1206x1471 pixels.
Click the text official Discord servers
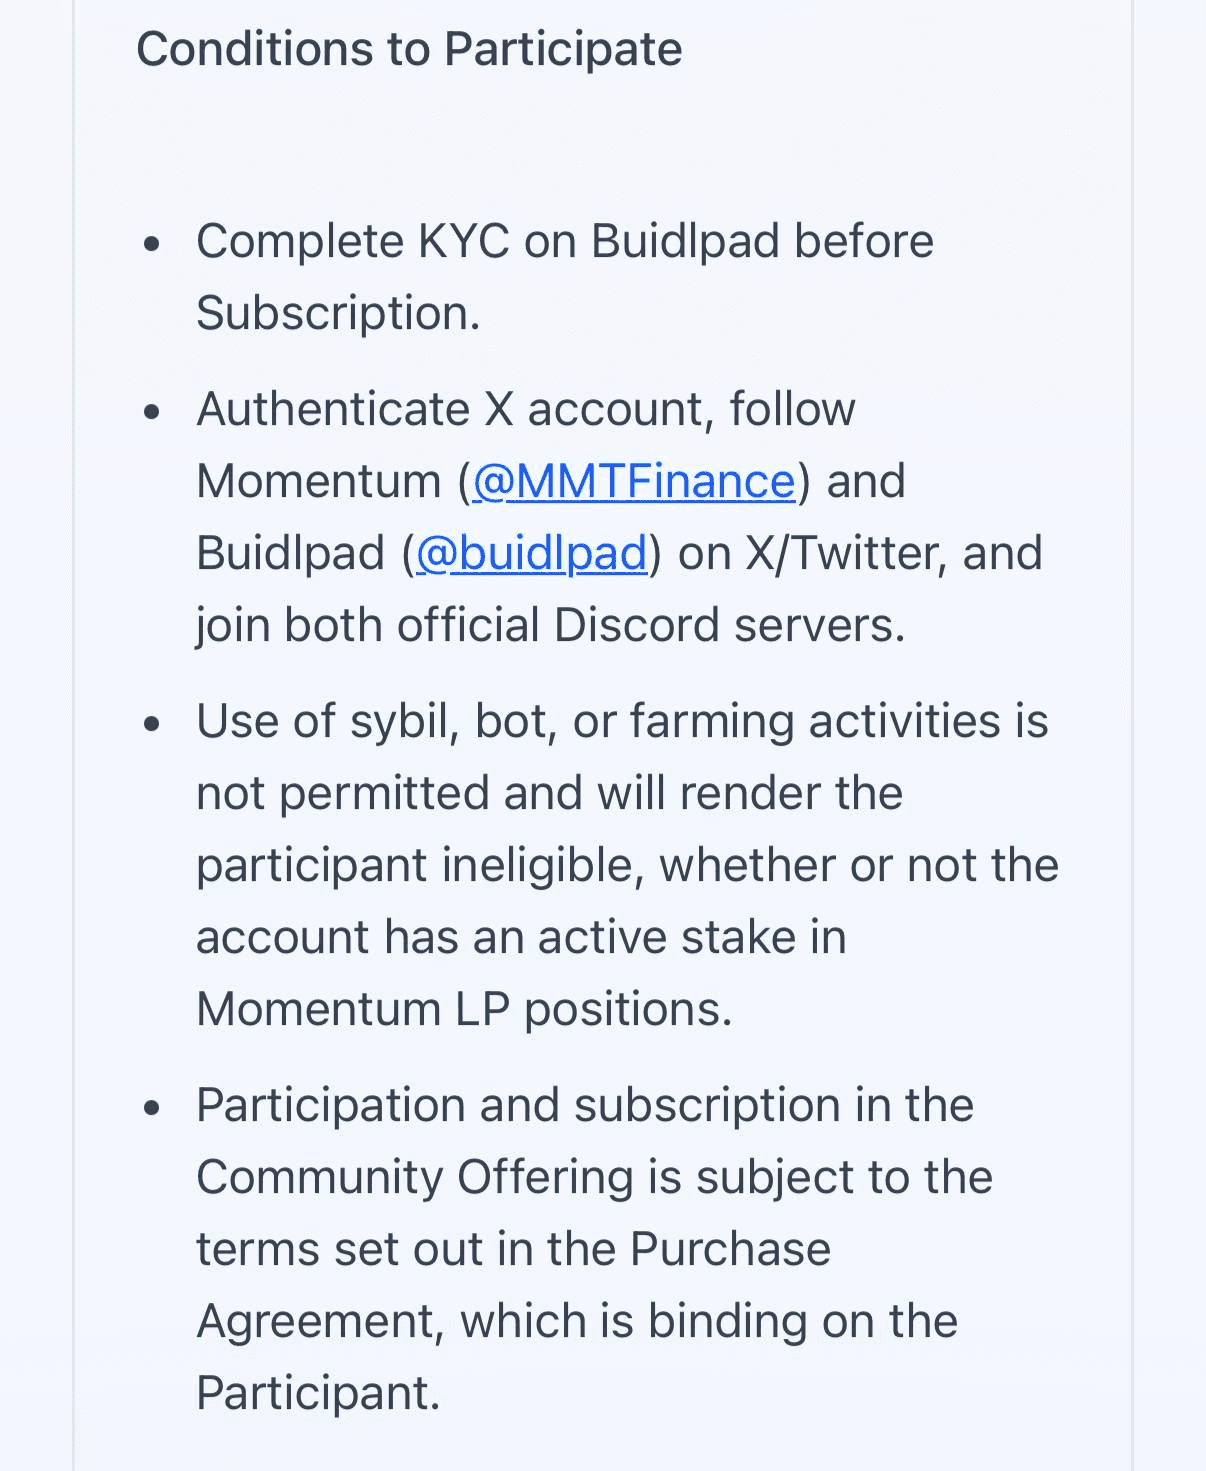pos(650,626)
